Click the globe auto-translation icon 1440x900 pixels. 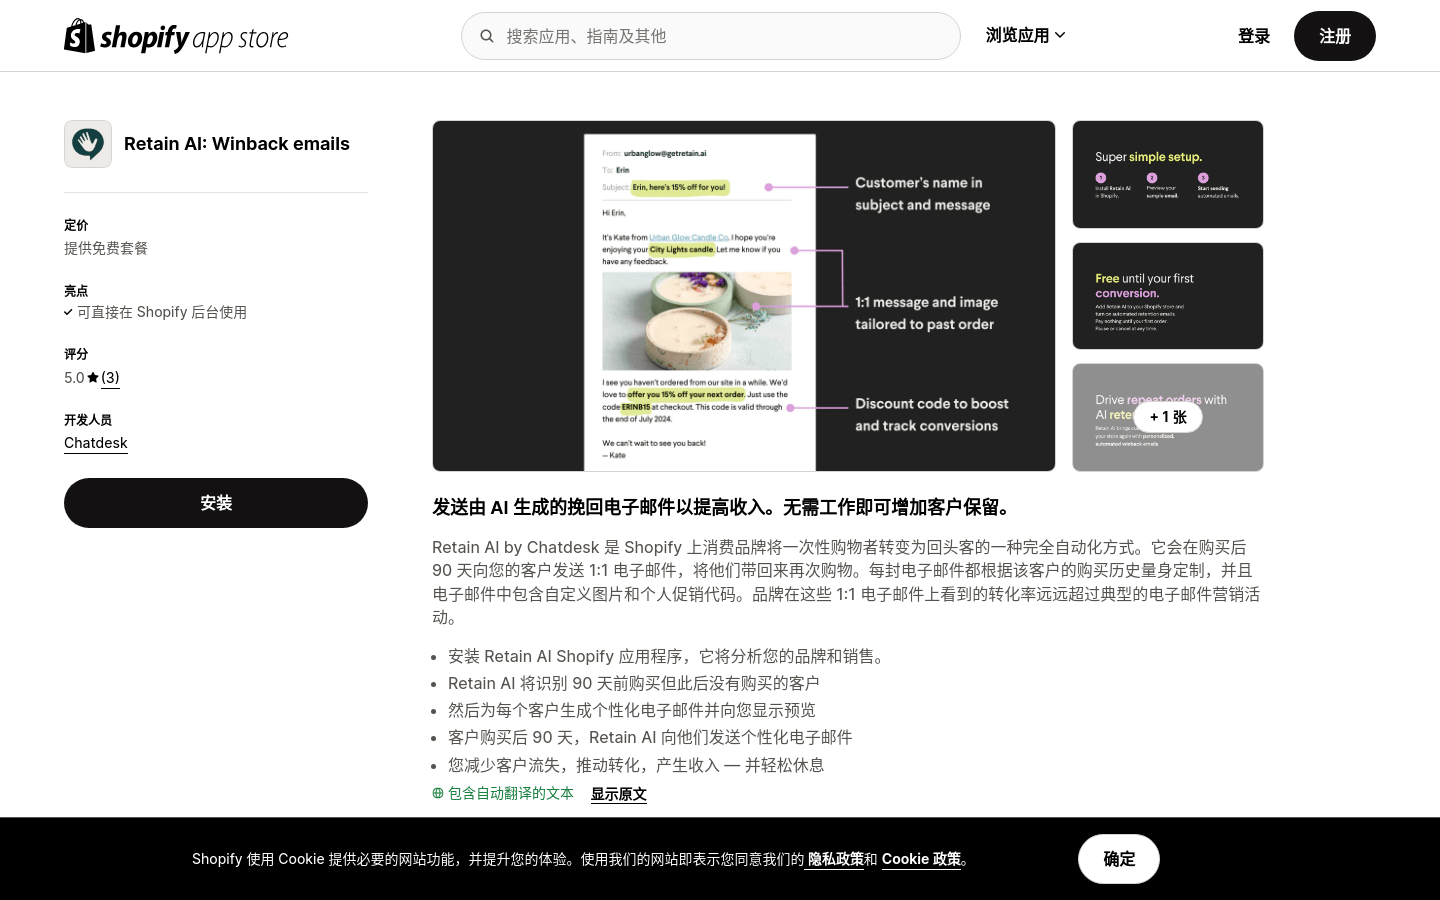(x=438, y=793)
